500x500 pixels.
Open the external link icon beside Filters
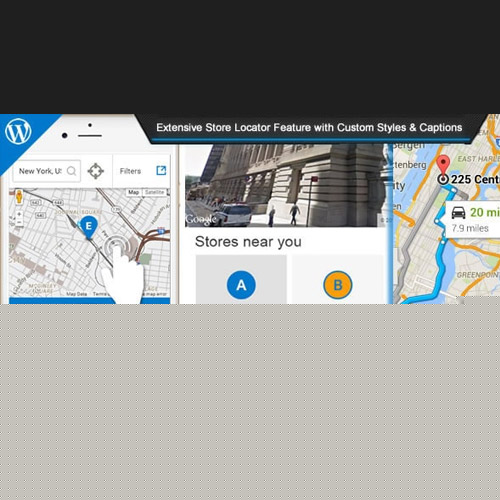[161, 170]
